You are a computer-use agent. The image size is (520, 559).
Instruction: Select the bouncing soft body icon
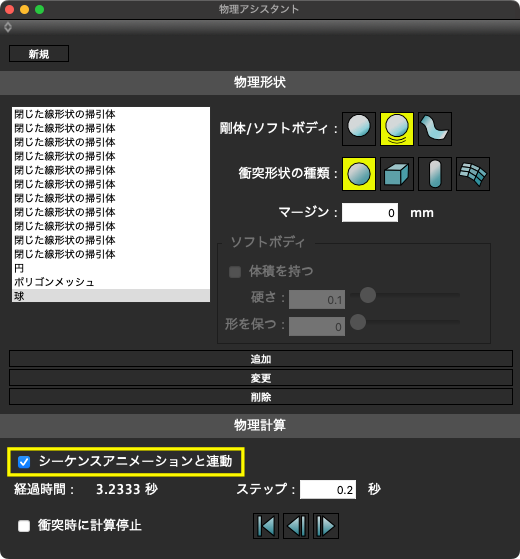pyautogui.click(x=397, y=129)
